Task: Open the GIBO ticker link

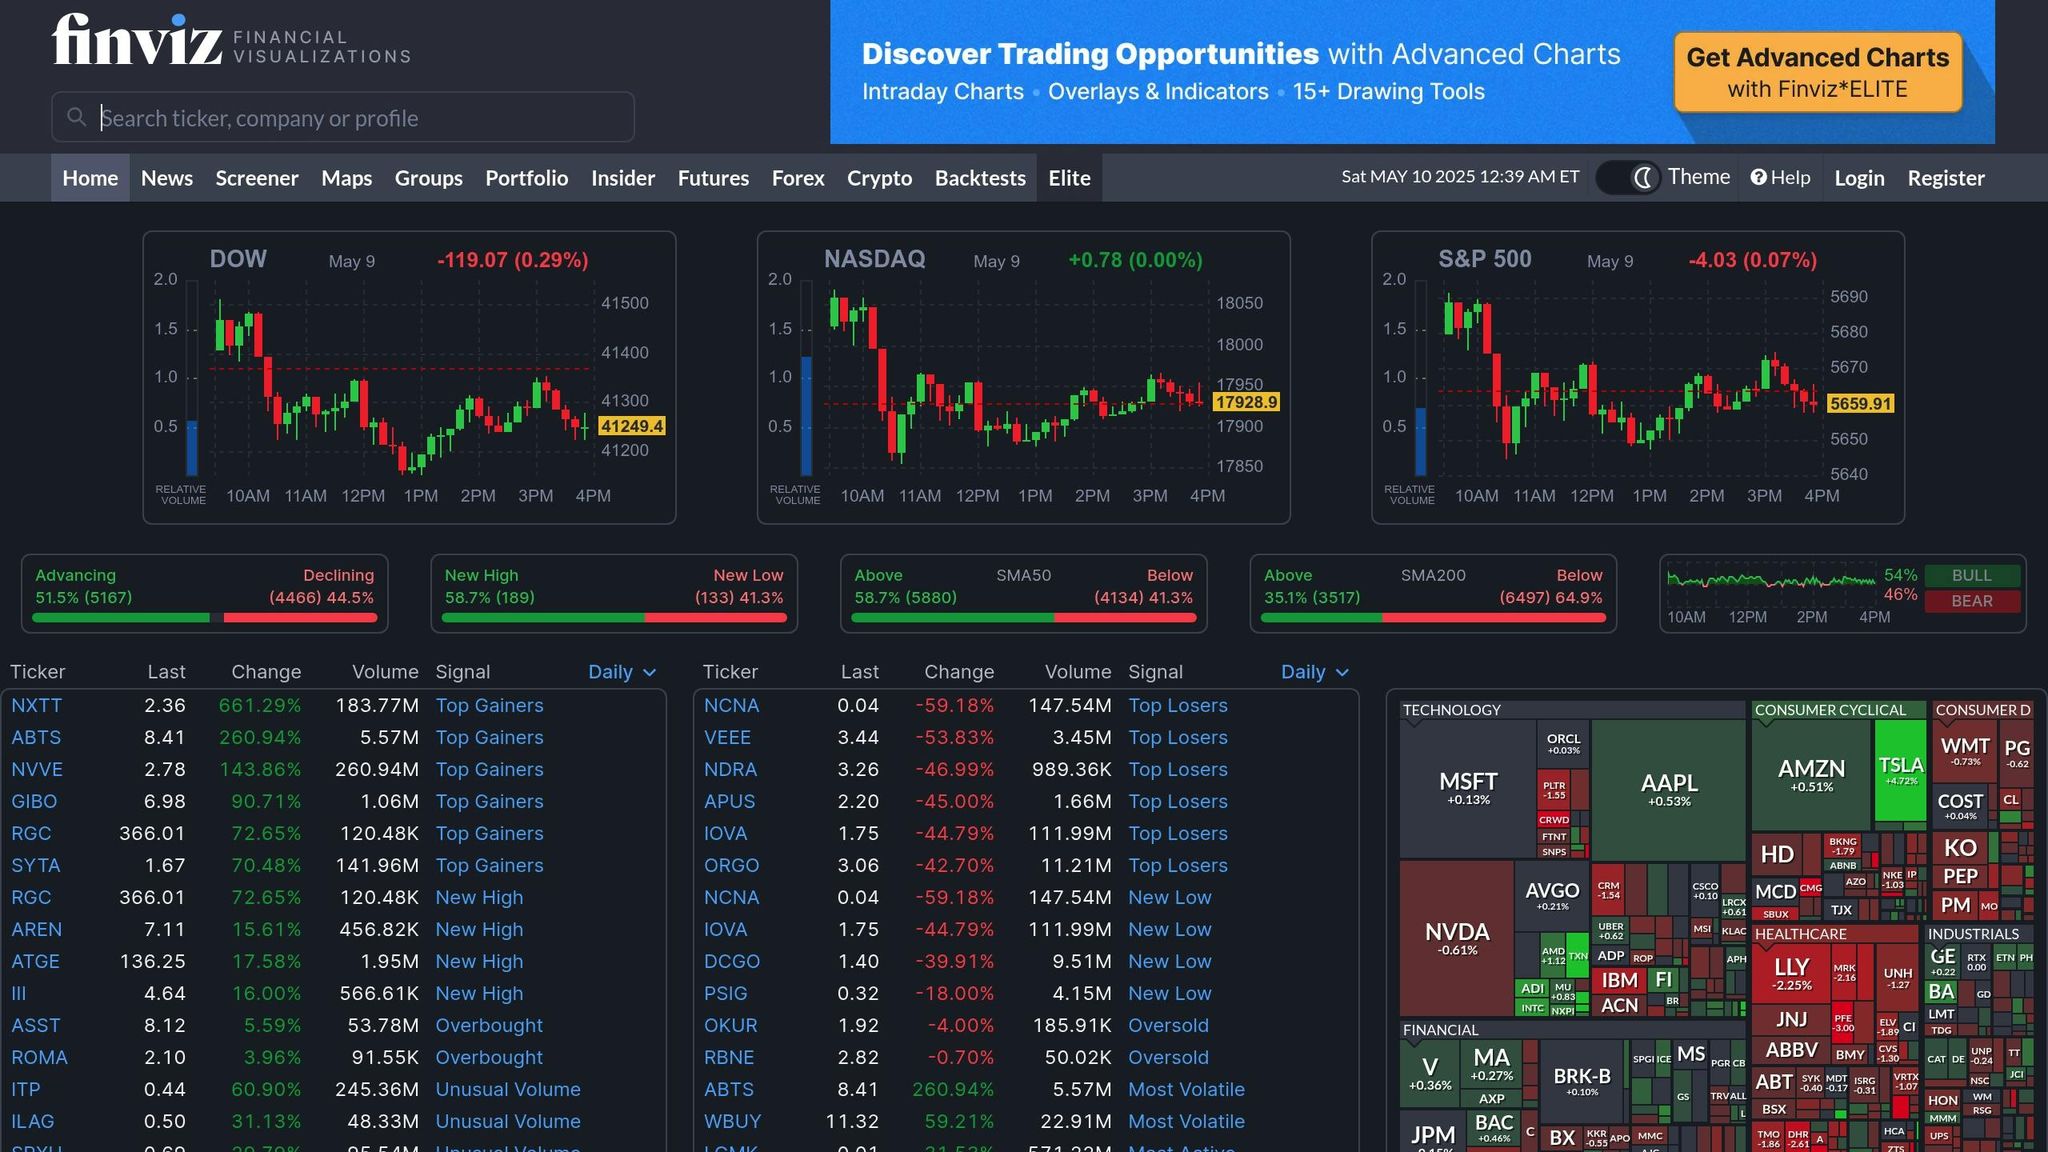Action: (x=34, y=801)
